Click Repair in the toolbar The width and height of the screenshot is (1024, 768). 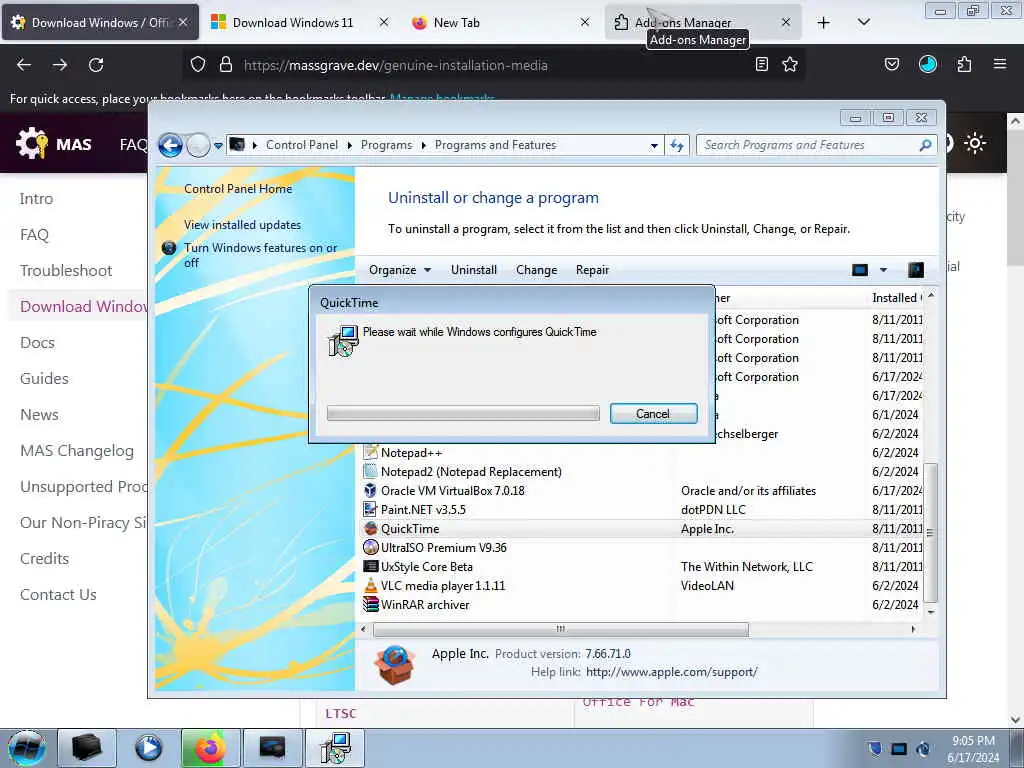click(x=592, y=270)
